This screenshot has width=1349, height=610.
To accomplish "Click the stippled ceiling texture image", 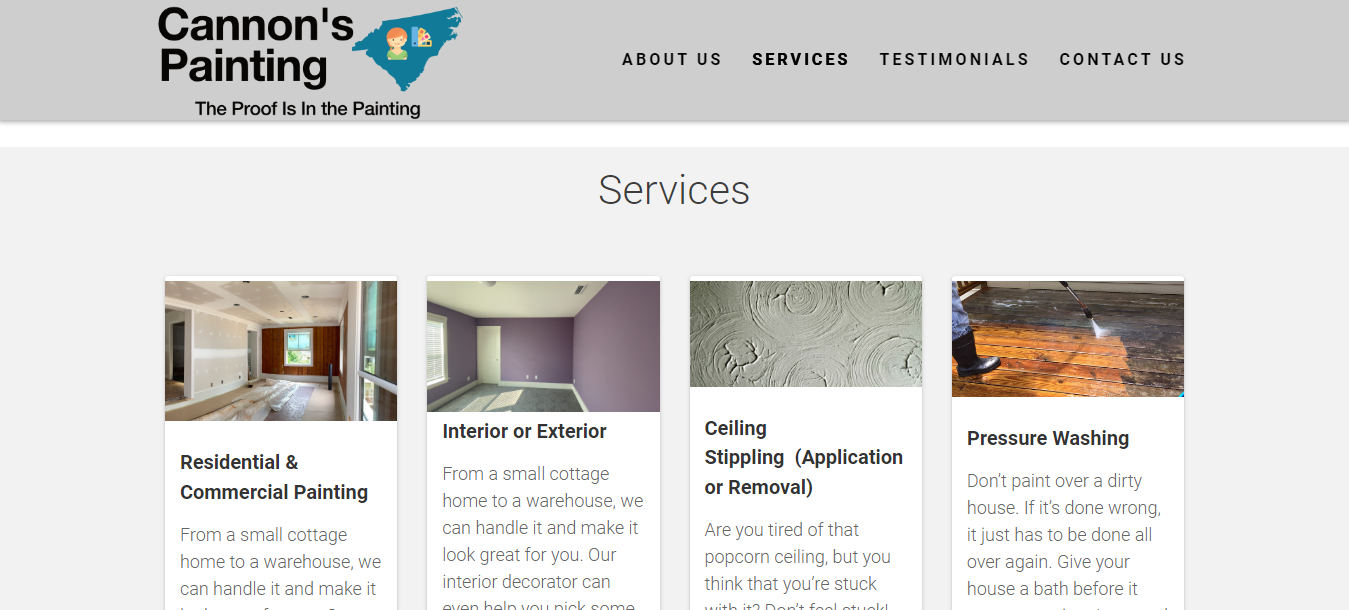I will tap(806, 334).
